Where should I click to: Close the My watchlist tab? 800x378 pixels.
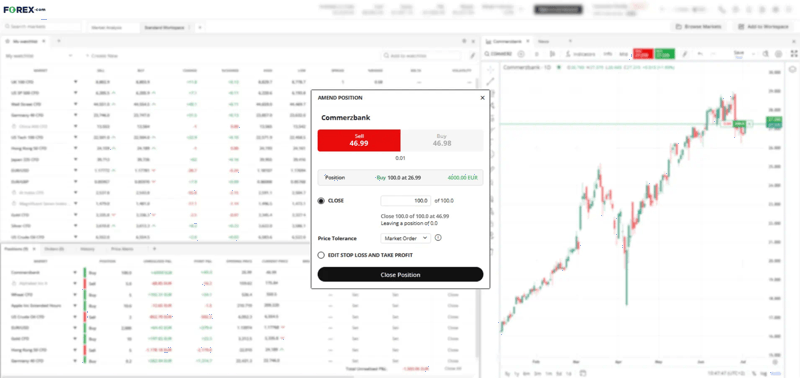pyautogui.click(x=44, y=41)
